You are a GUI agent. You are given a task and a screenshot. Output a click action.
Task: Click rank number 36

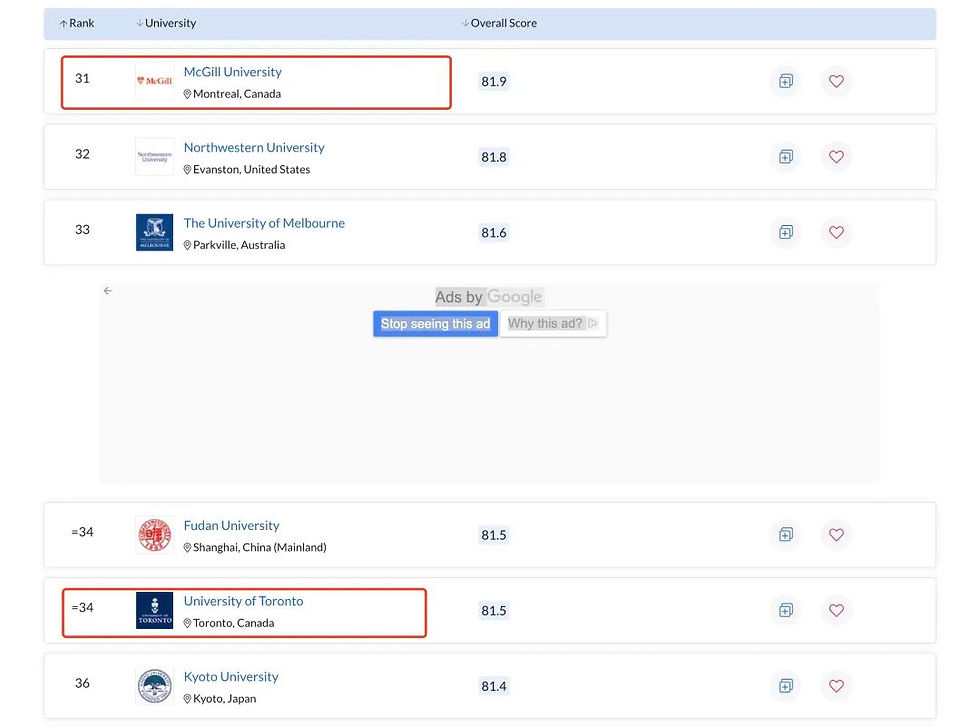82,683
